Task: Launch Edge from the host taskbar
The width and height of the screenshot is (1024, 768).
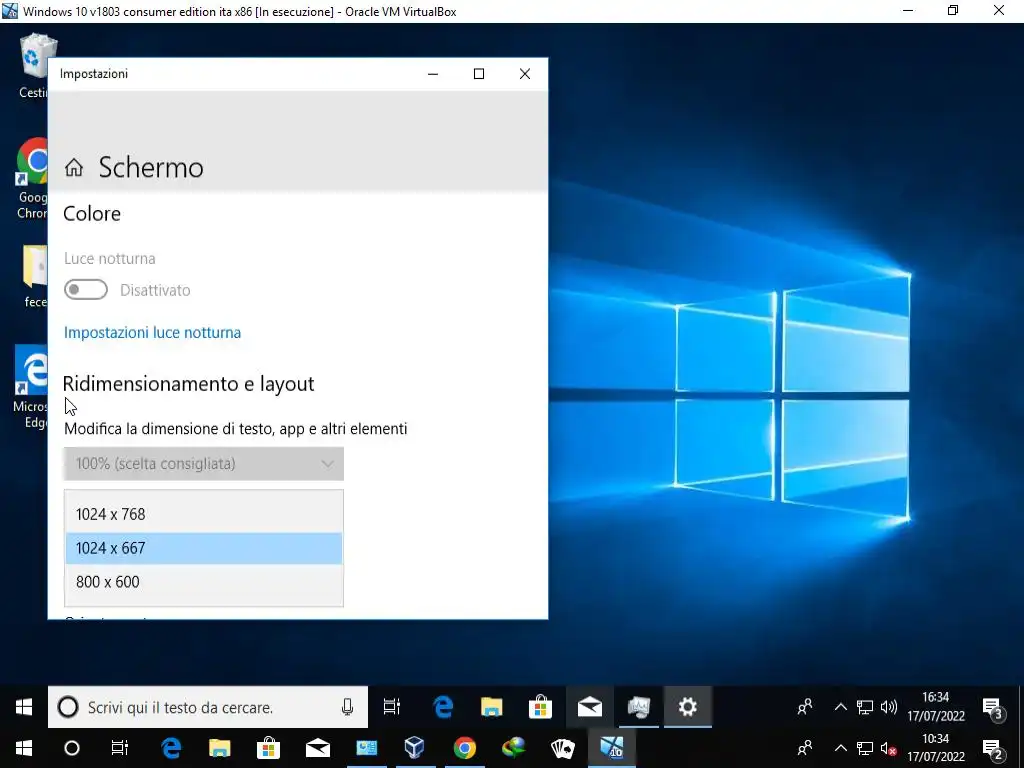Action: point(171,748)
